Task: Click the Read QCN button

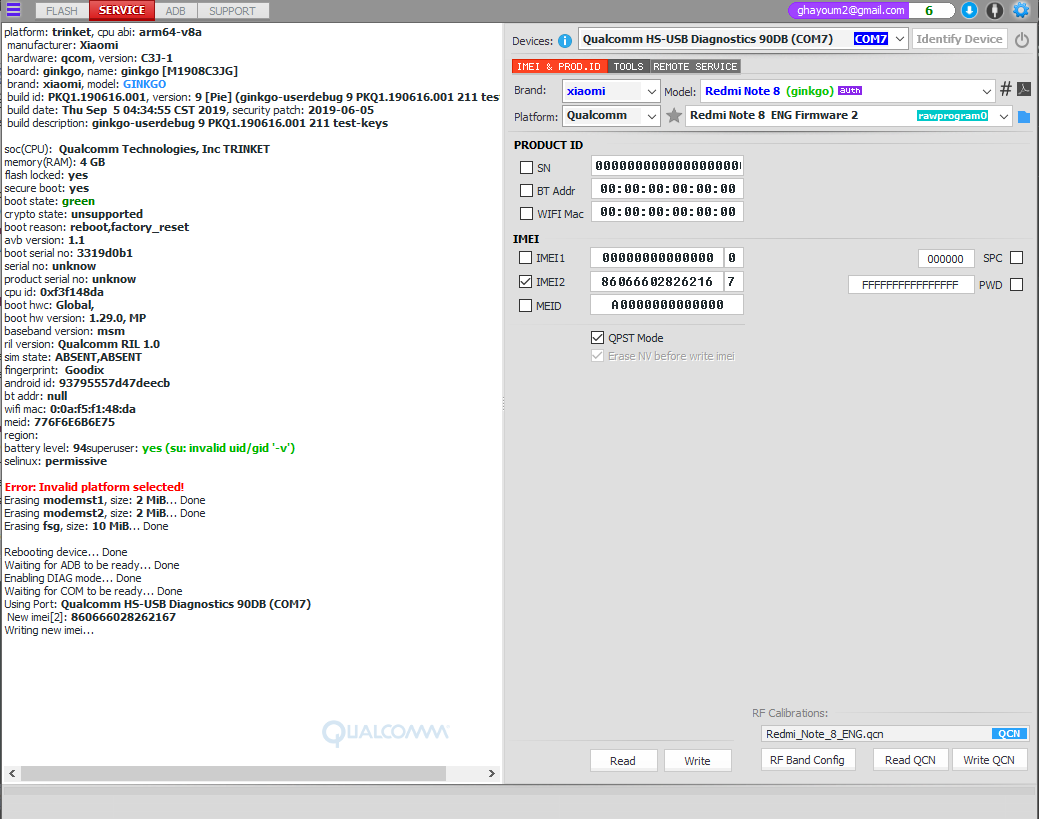Action: (910, 760)
